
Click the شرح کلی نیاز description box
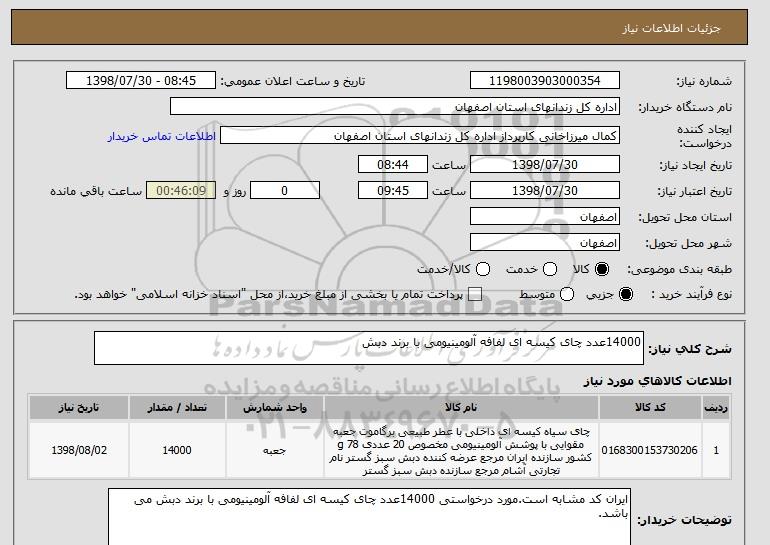(x=369, y=348)
